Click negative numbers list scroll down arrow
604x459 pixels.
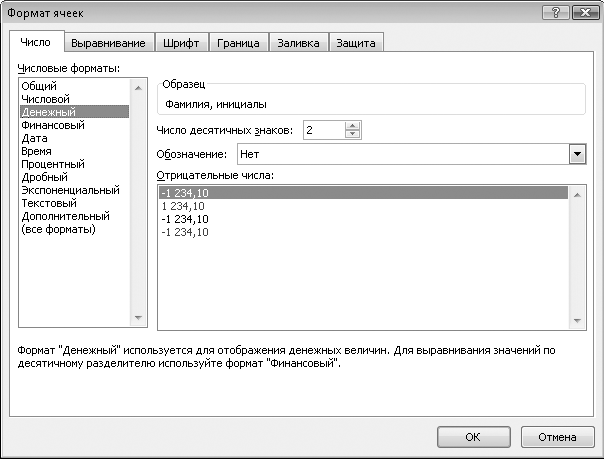577,320
